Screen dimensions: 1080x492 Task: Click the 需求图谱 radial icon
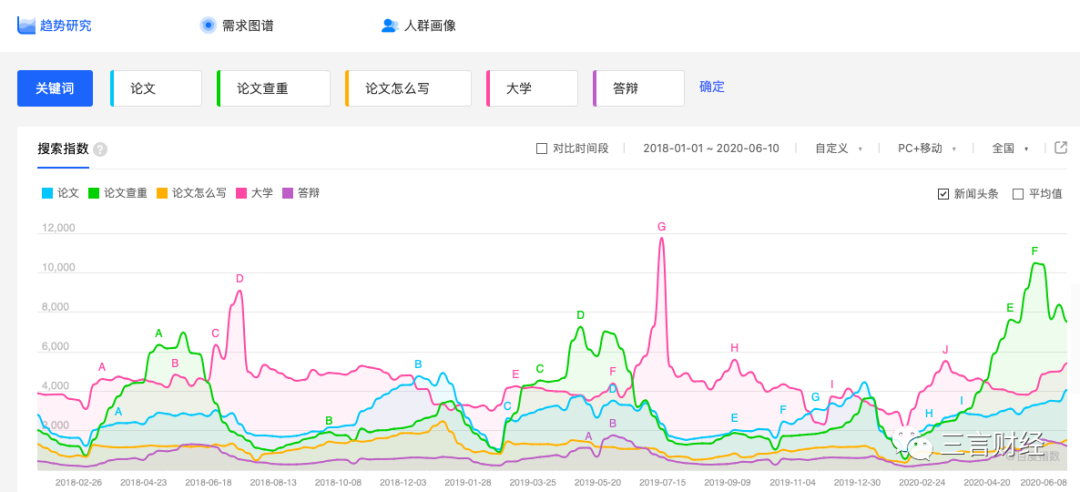tap(208, 25)
